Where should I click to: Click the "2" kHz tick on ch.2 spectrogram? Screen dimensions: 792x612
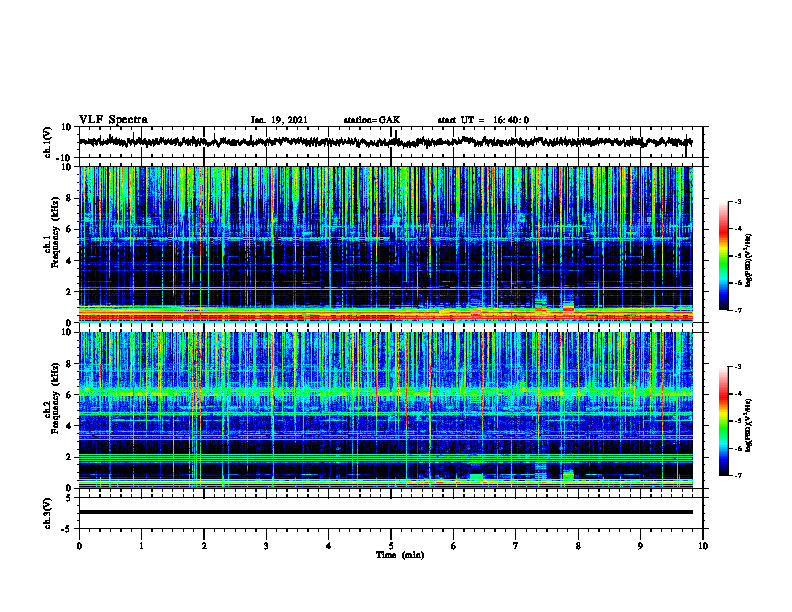70,457
